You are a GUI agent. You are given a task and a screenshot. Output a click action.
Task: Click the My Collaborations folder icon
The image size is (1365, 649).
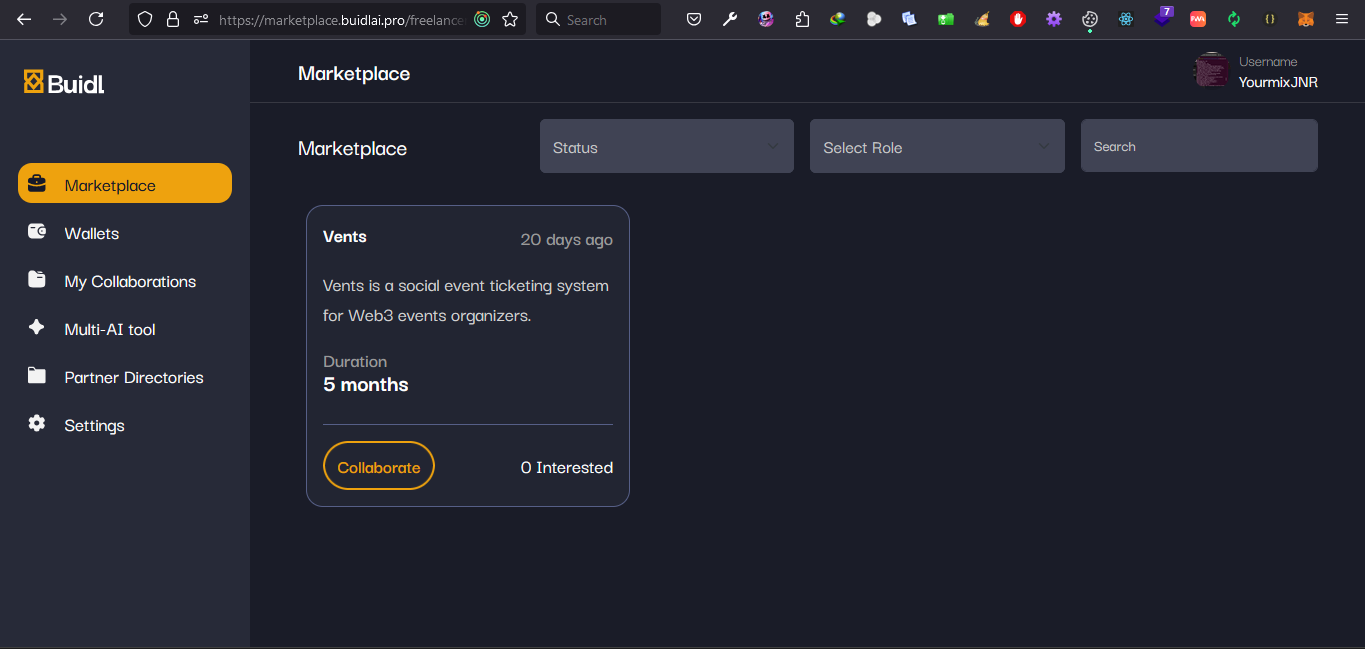tap(37, 280)
